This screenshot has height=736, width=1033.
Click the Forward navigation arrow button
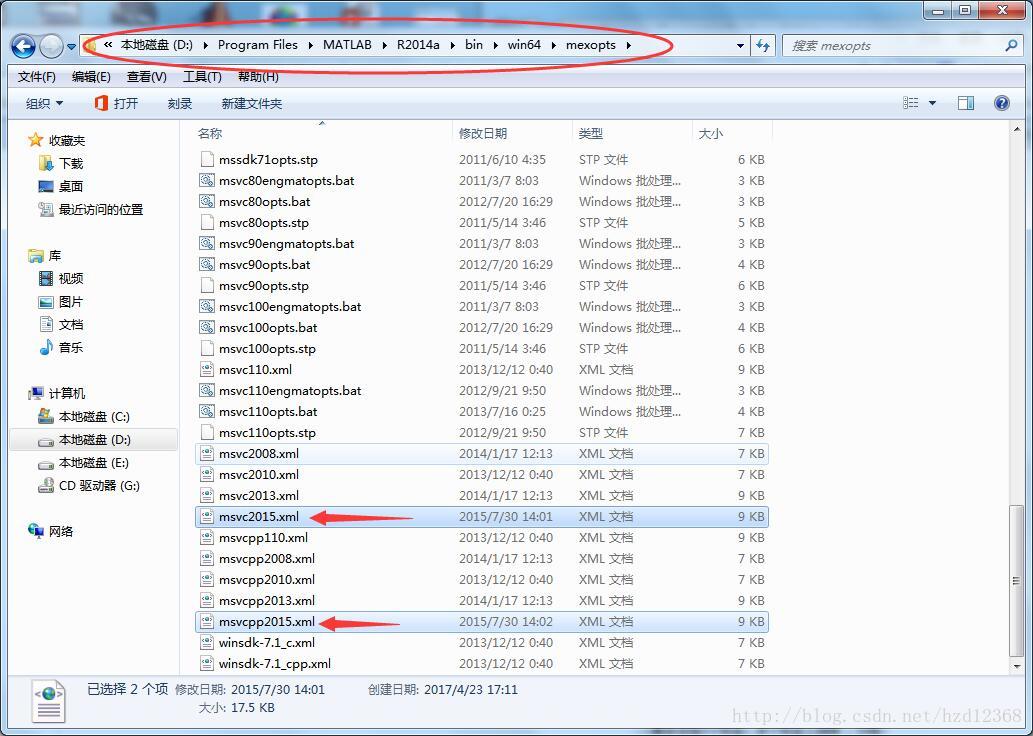click(51, 46)
